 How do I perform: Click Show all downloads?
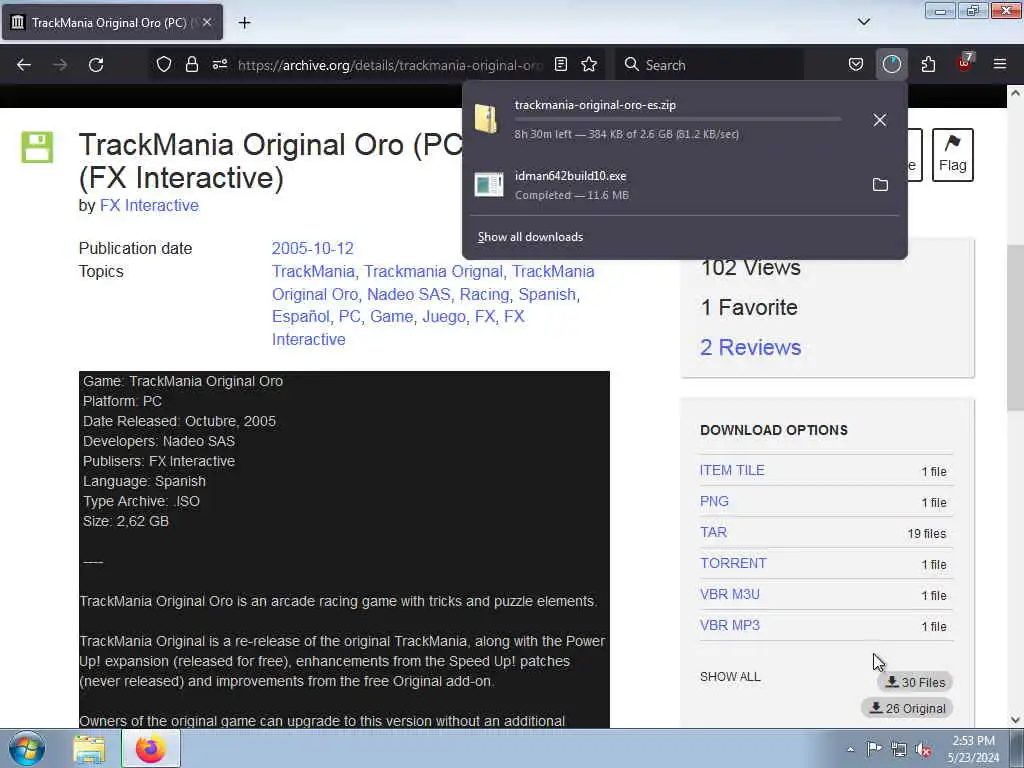[530, 237]
